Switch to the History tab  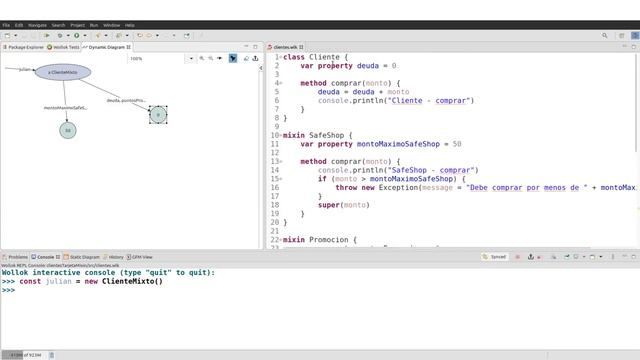tap(113, 257)
